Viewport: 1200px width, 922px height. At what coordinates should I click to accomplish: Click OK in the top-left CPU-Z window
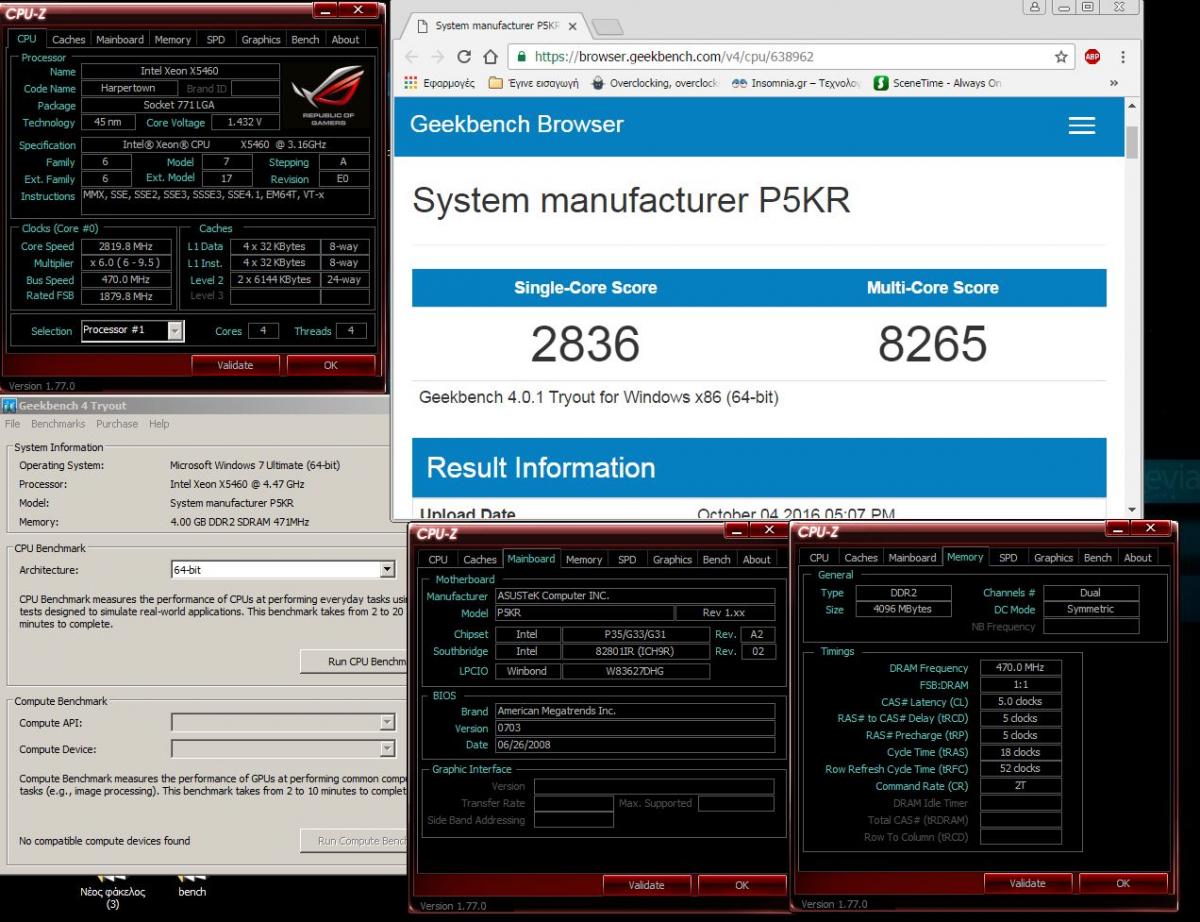331,365
